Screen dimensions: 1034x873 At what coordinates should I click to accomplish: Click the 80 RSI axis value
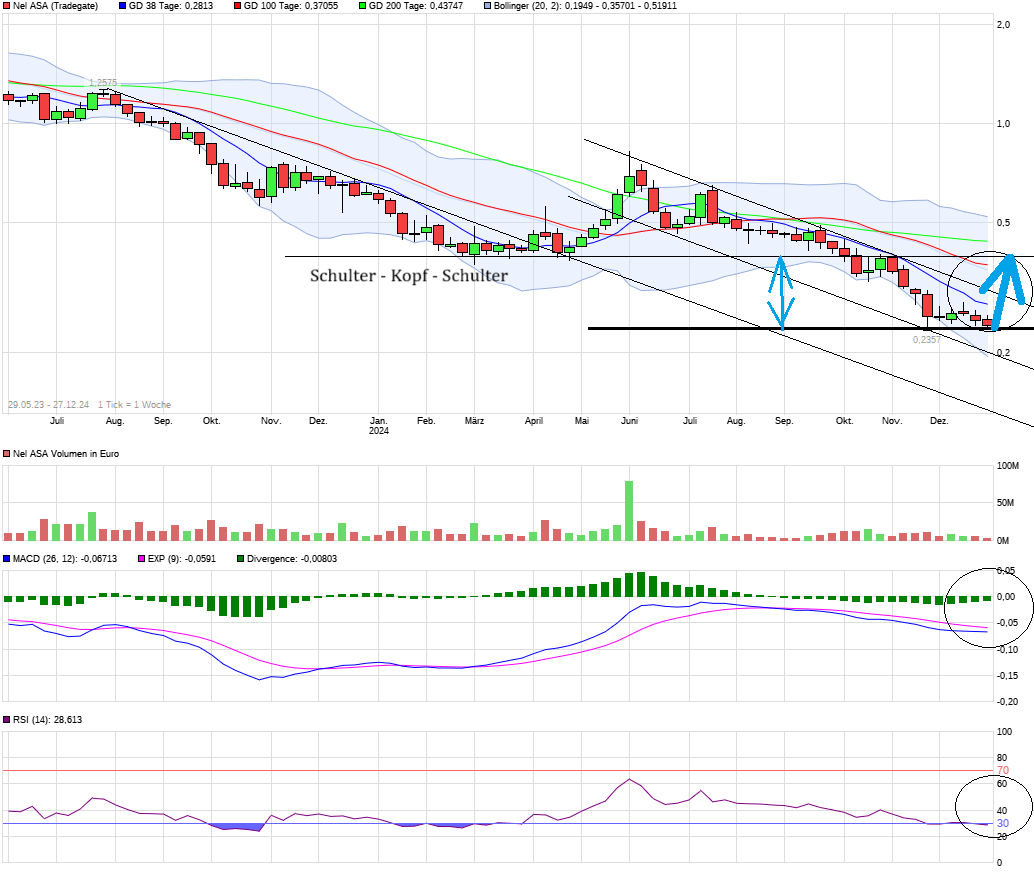tap(1002, 758)
